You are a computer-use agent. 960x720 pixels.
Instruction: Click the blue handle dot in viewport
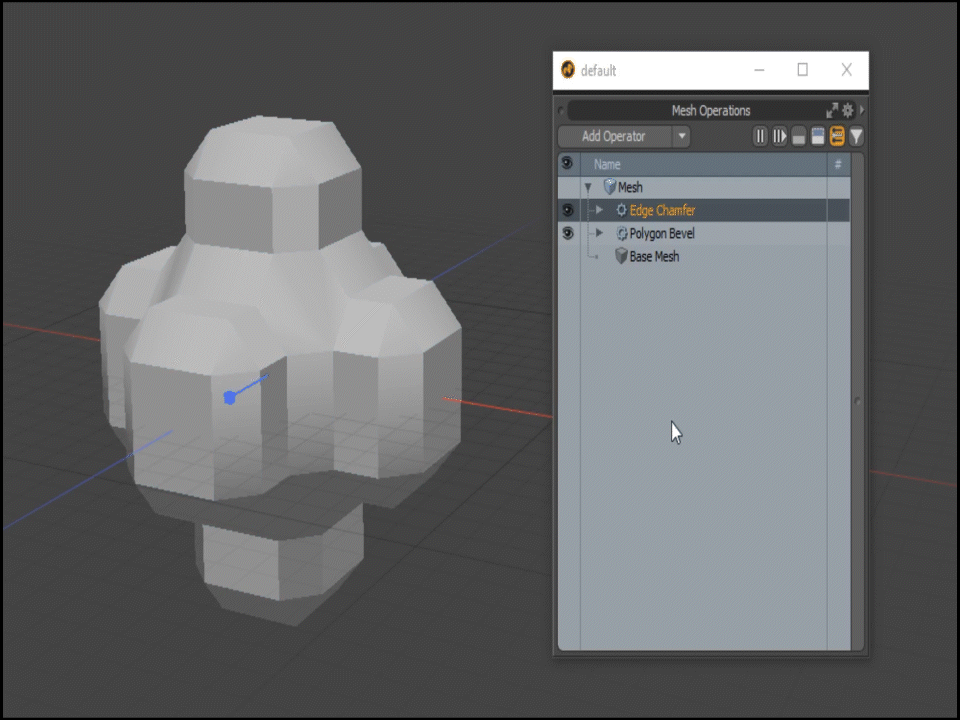pos(229,398)
